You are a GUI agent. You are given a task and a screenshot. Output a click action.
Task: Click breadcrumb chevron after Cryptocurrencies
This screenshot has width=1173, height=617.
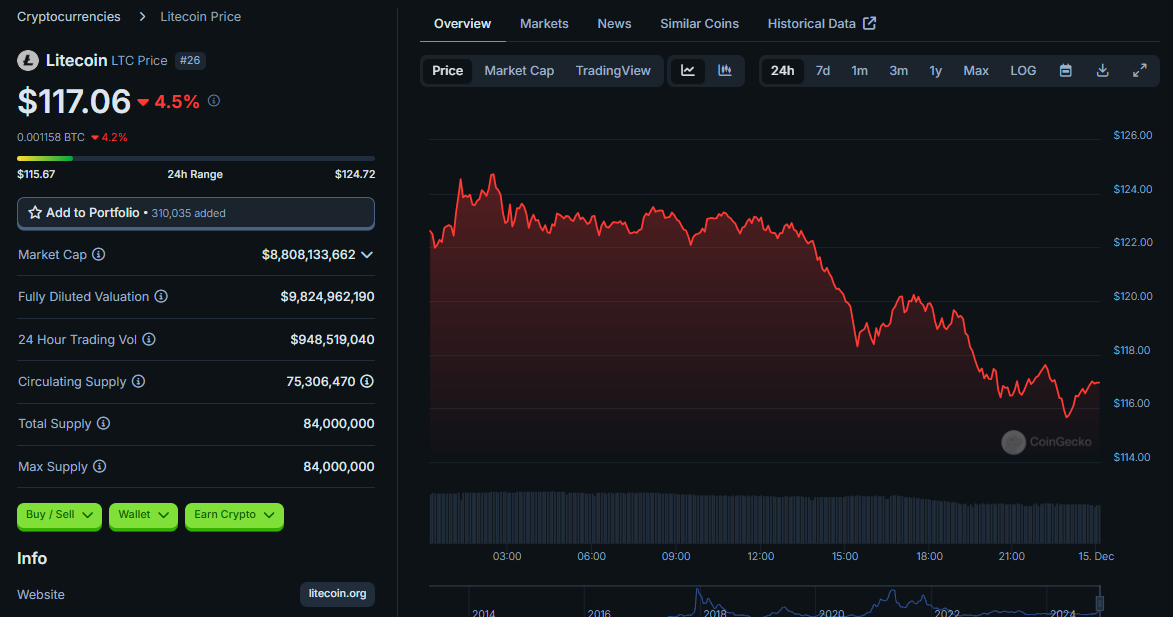pyautogui.click(x=142, y=16)
